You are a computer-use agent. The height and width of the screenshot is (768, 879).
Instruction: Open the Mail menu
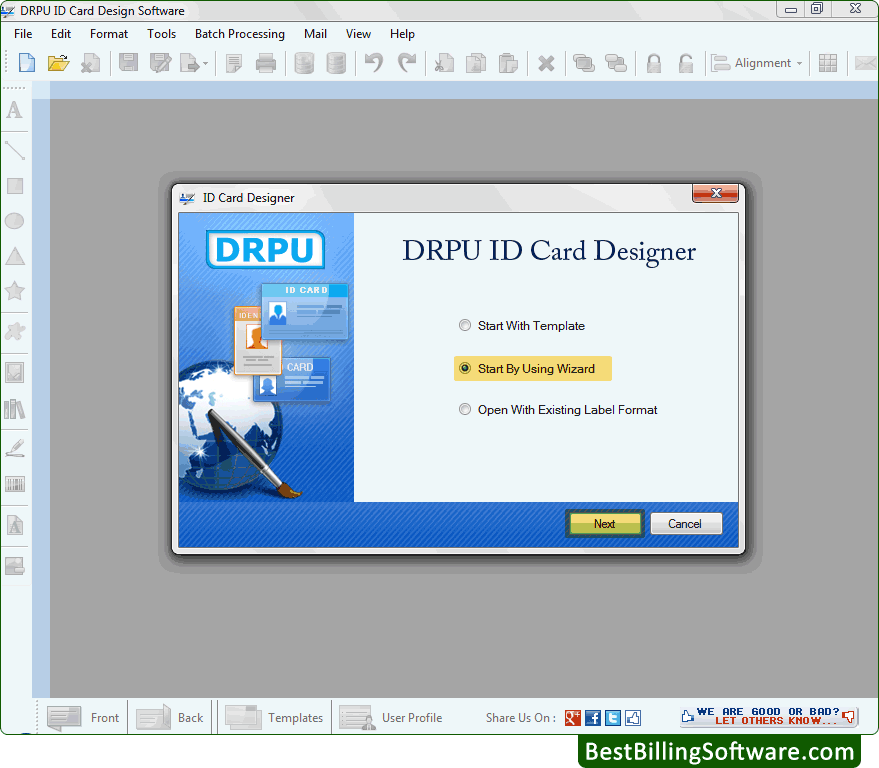click(315, 34)
